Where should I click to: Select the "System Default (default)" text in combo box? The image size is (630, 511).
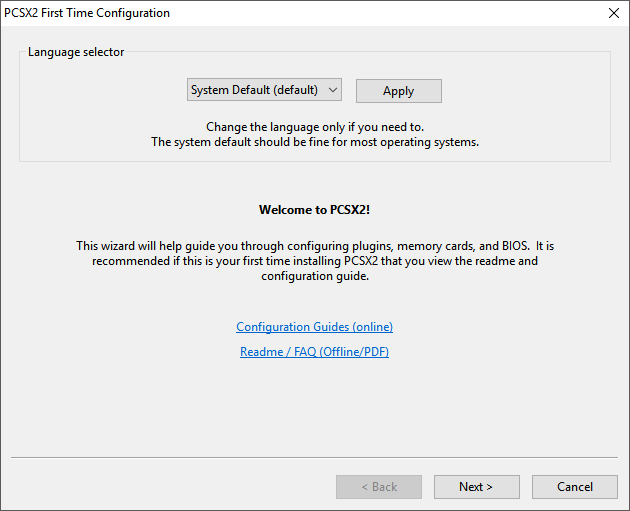click(254, 90)
